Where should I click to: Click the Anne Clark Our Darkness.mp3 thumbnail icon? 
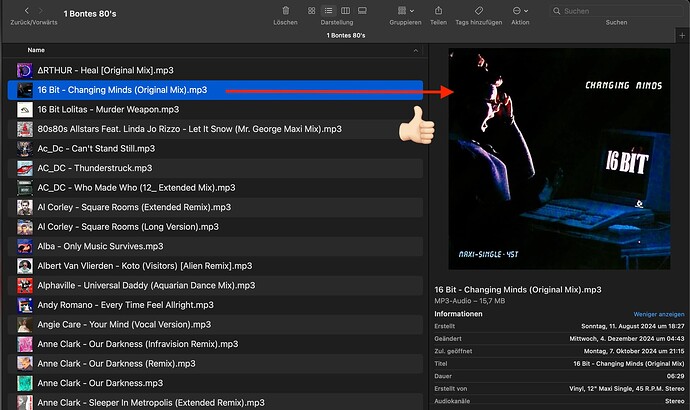point(25,384)
